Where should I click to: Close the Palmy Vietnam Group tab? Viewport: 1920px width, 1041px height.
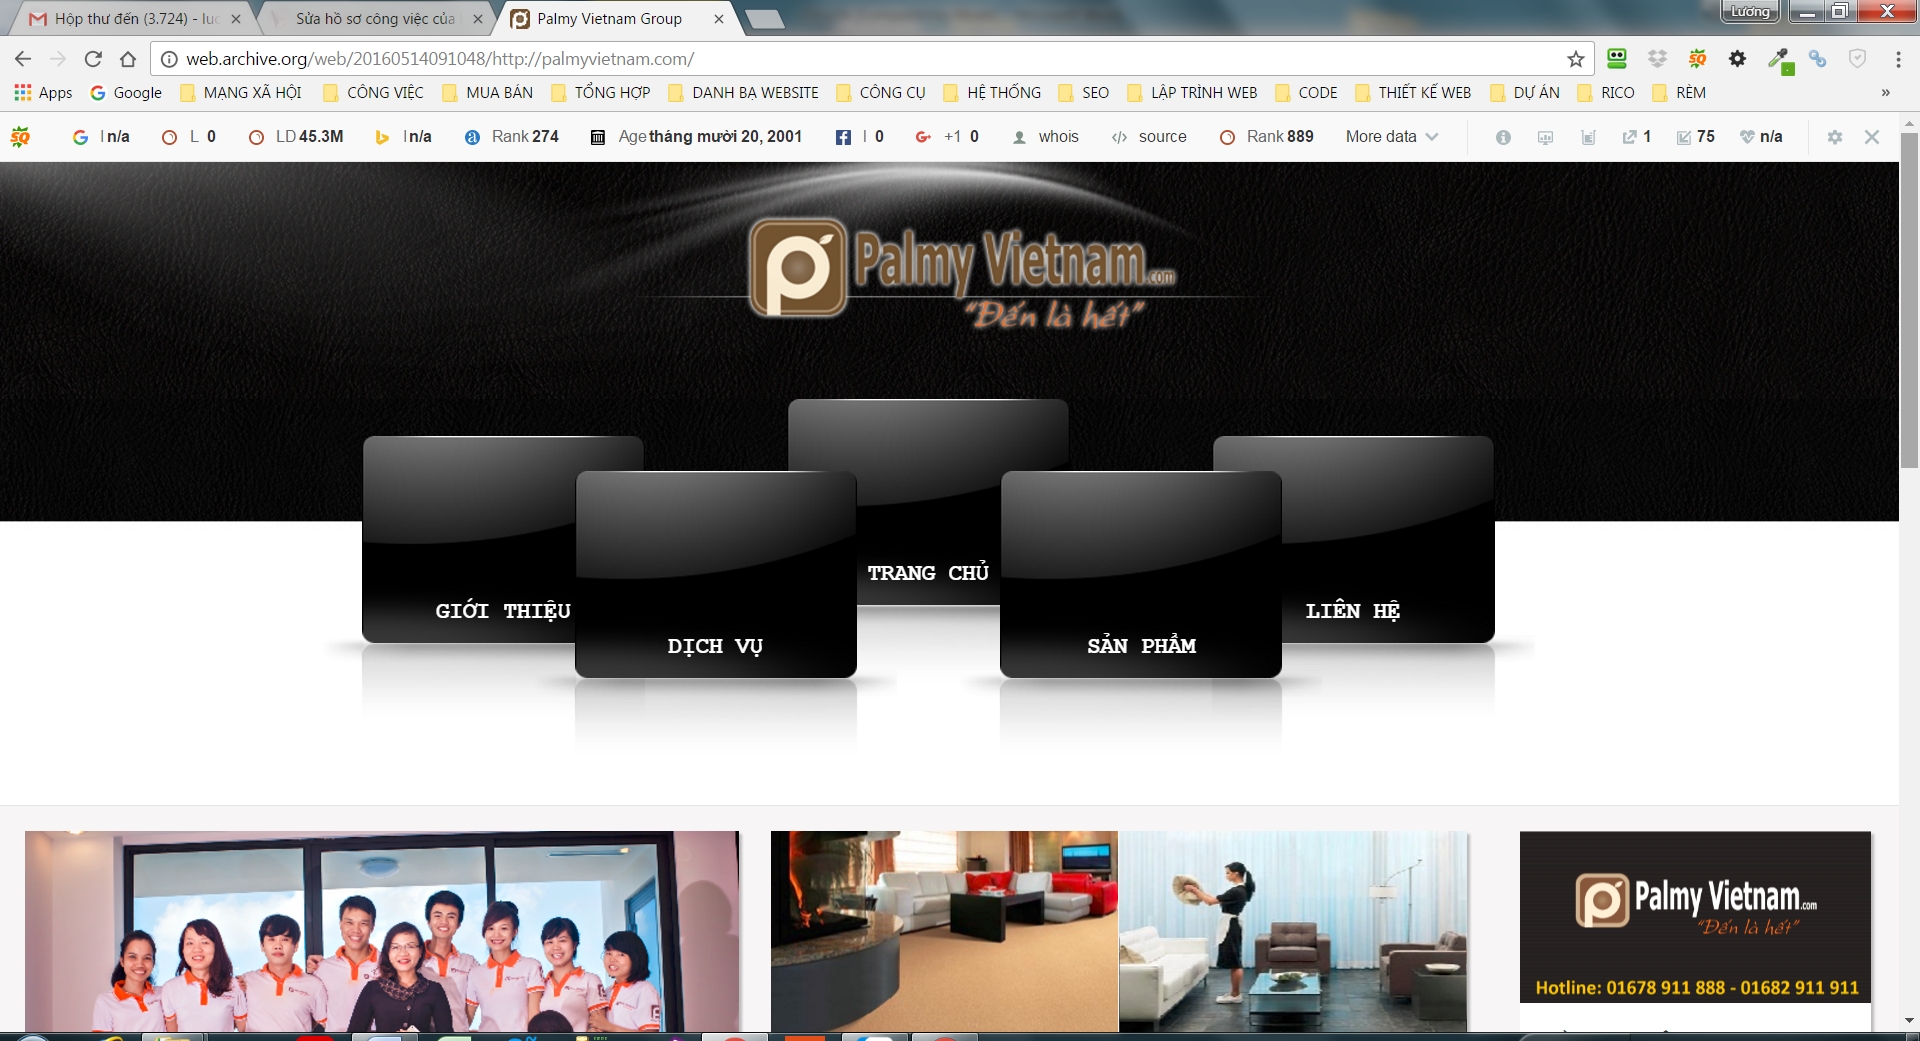(x=718, y=19)
